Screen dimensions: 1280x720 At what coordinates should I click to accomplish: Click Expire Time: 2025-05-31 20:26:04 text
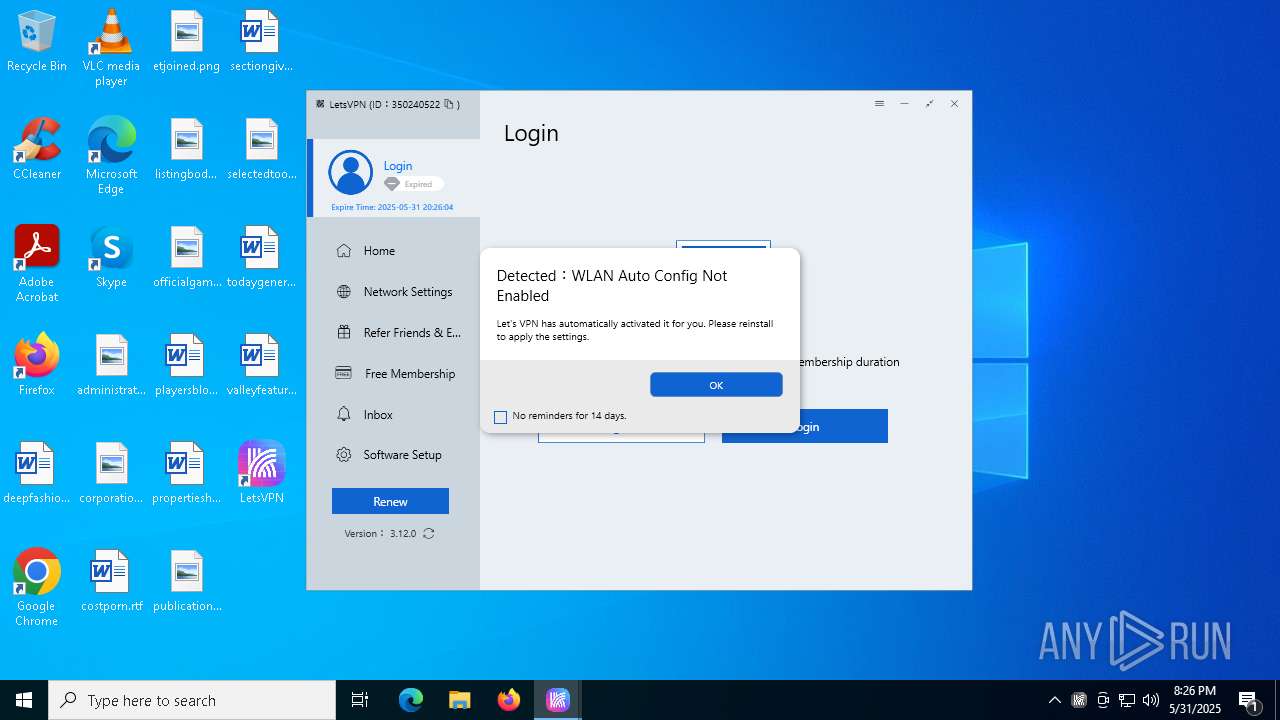click(x=392, y=207)
